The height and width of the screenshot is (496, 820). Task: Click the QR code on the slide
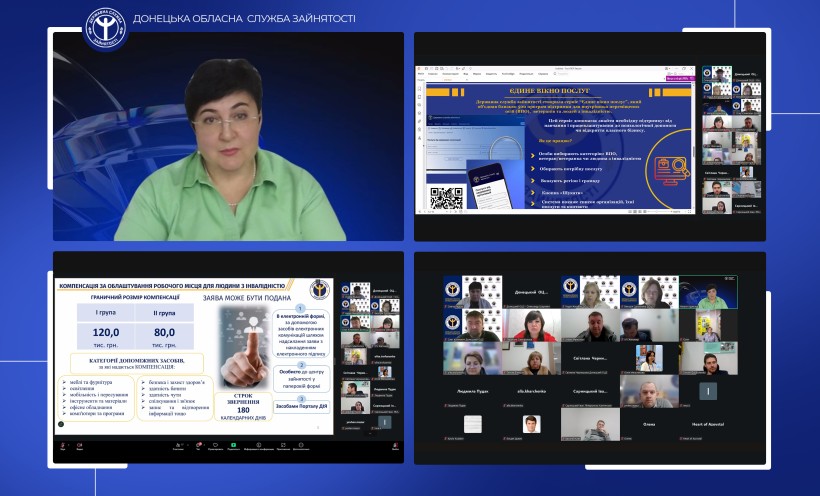pyautogui.click(x=446, y=196)
